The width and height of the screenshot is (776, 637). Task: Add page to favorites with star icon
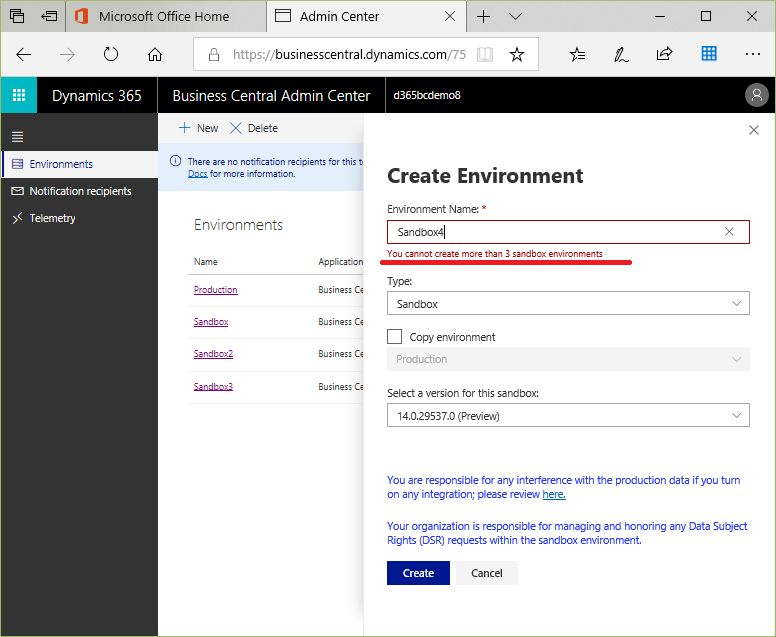click(x=517, y=54)
